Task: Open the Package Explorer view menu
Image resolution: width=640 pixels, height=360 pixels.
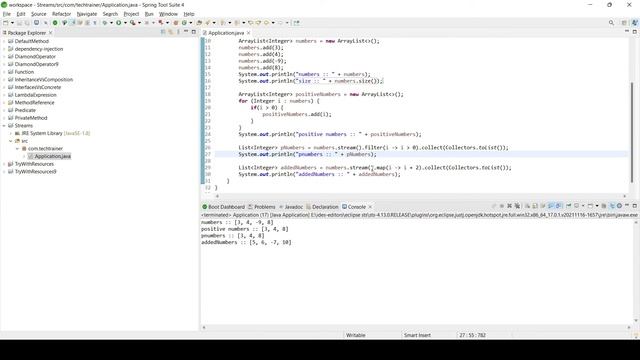Action: pyautogui.click(x=178, y=32)
